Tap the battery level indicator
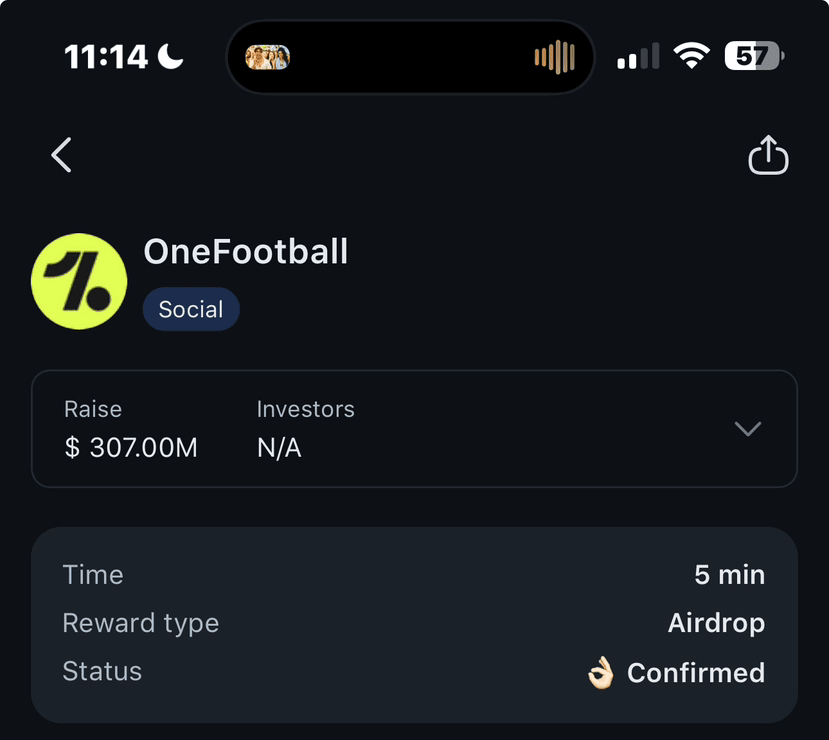The width and height of the screenshot is (829, 740). click(x=755, y=56)
